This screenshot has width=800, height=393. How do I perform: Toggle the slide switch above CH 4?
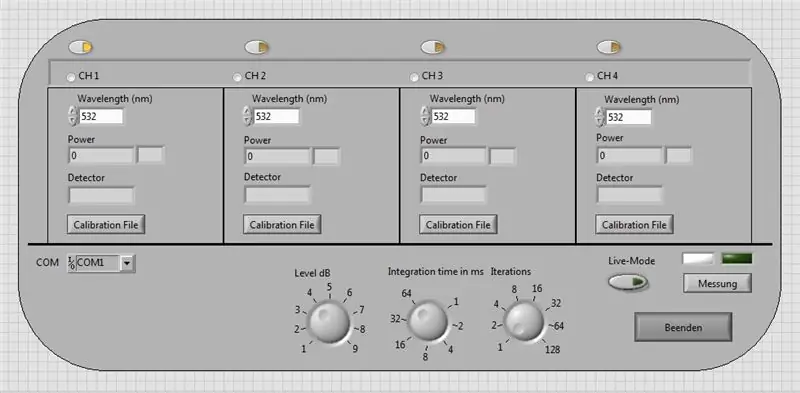pyautogui.click(x=609, y=47)
